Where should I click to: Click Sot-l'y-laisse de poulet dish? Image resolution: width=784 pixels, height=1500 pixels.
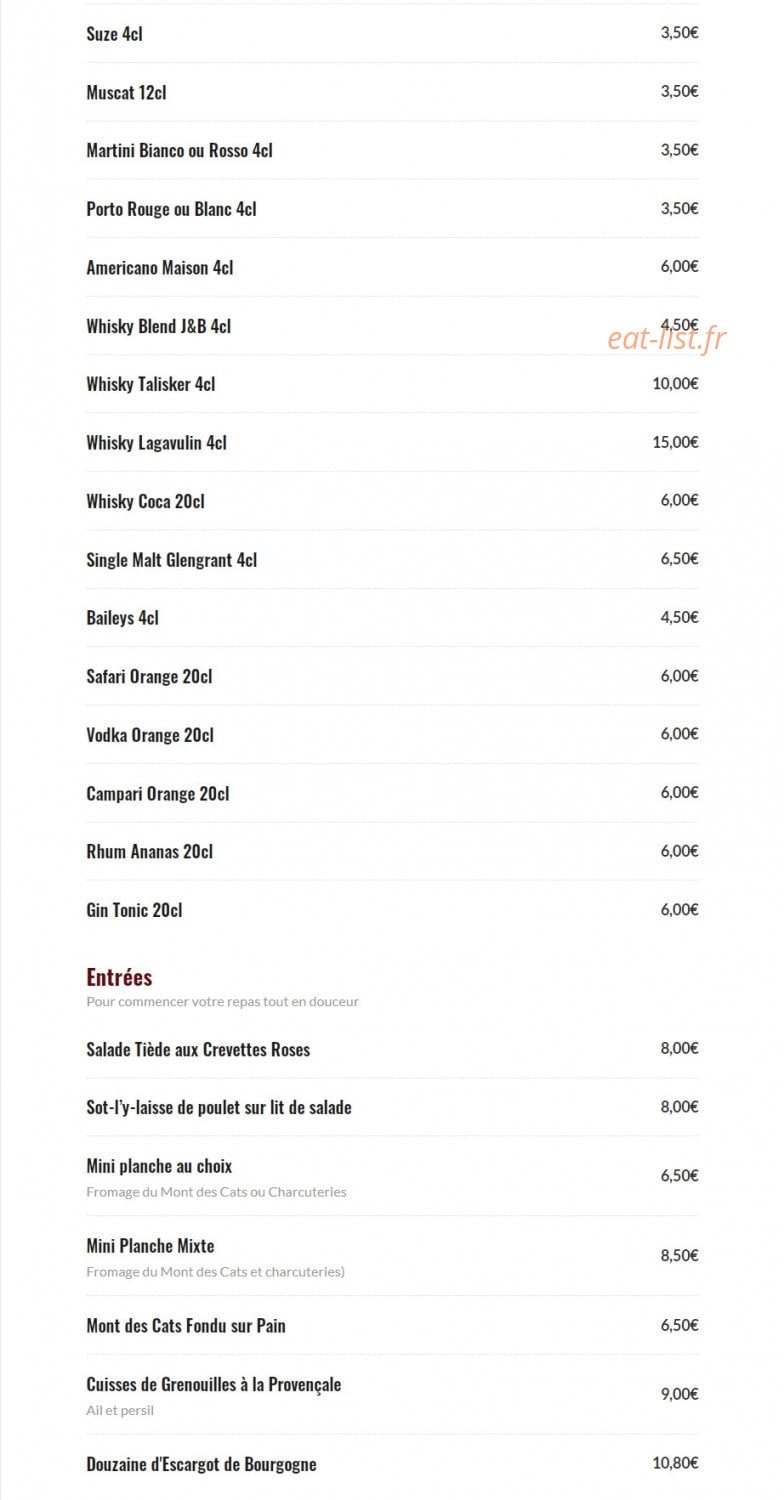click(x=219, y=1108)
